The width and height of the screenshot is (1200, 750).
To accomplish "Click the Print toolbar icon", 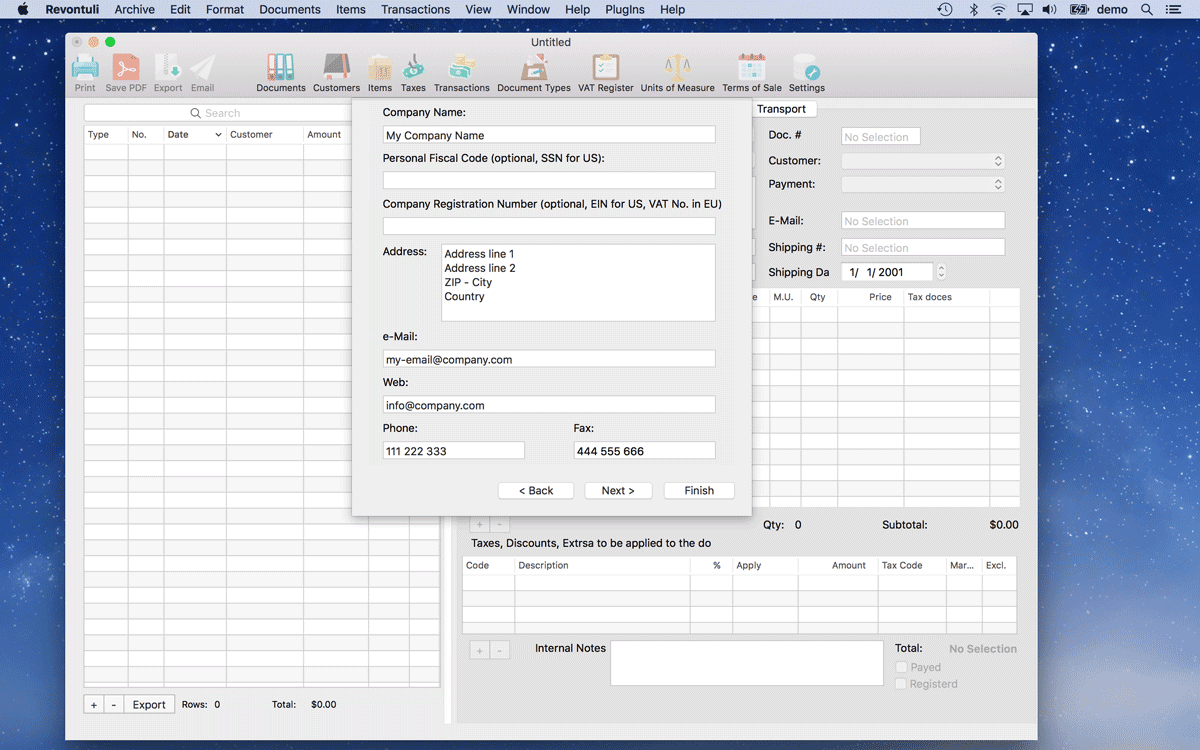I will pos(85,68).
